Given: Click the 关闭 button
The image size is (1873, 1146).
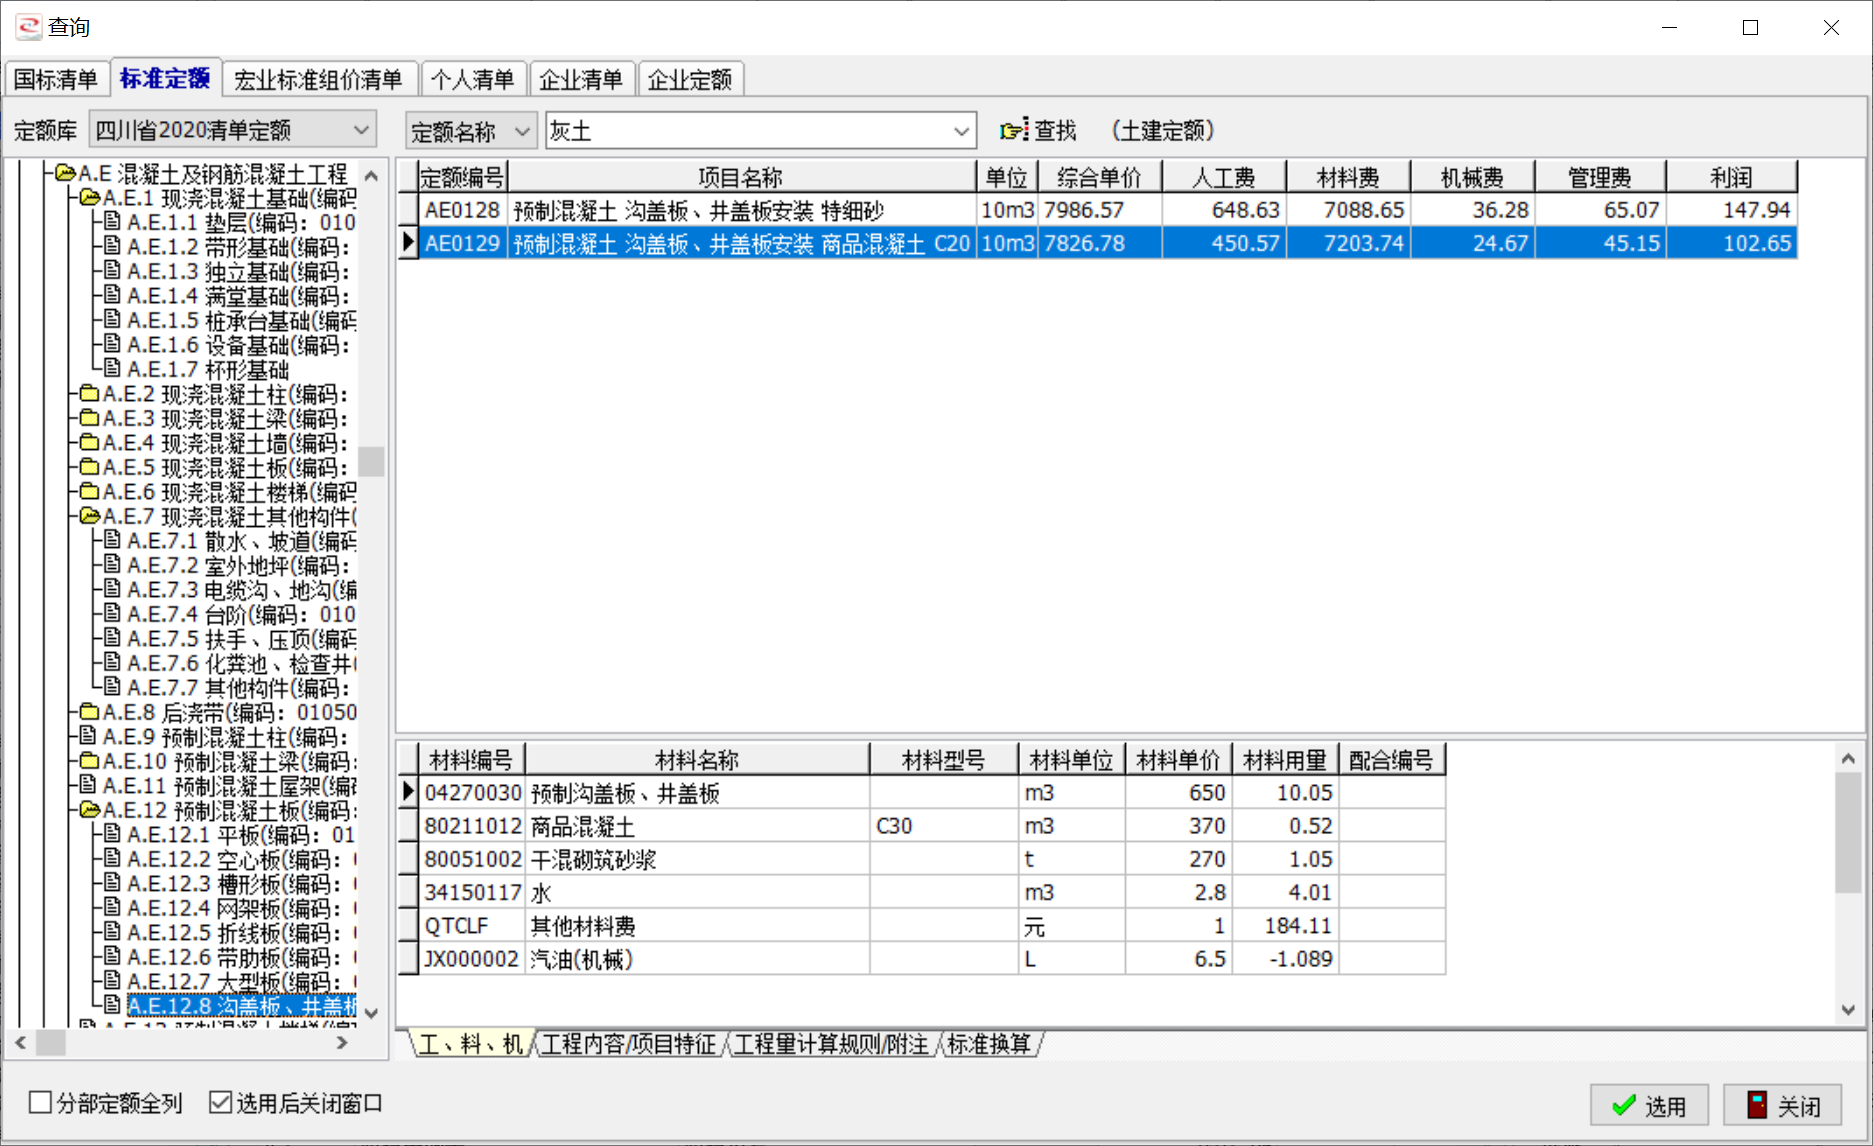Looking at the screenshot, I should [x=1783, y=1105].
